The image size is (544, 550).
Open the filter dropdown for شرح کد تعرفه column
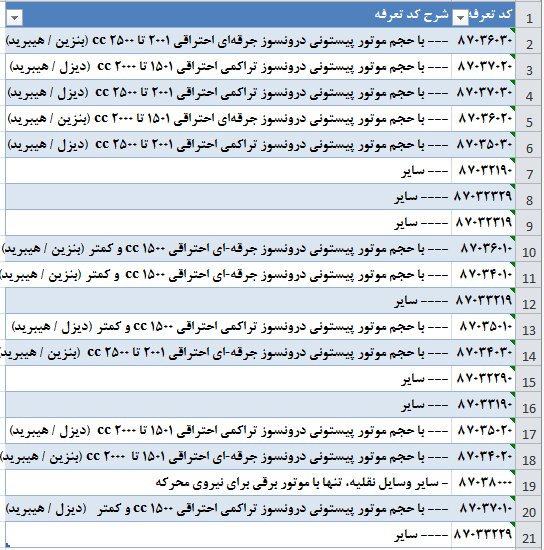[x=15, y=18]
